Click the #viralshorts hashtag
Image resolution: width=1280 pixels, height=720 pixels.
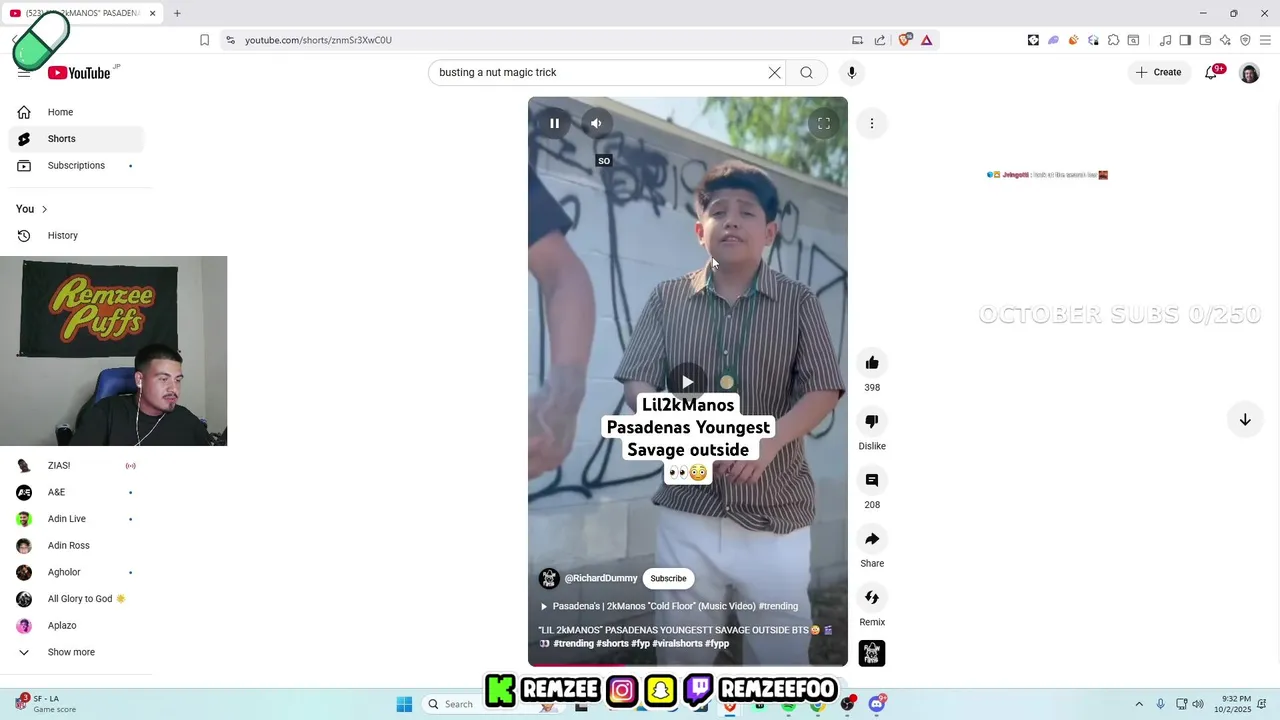(677, 644)
